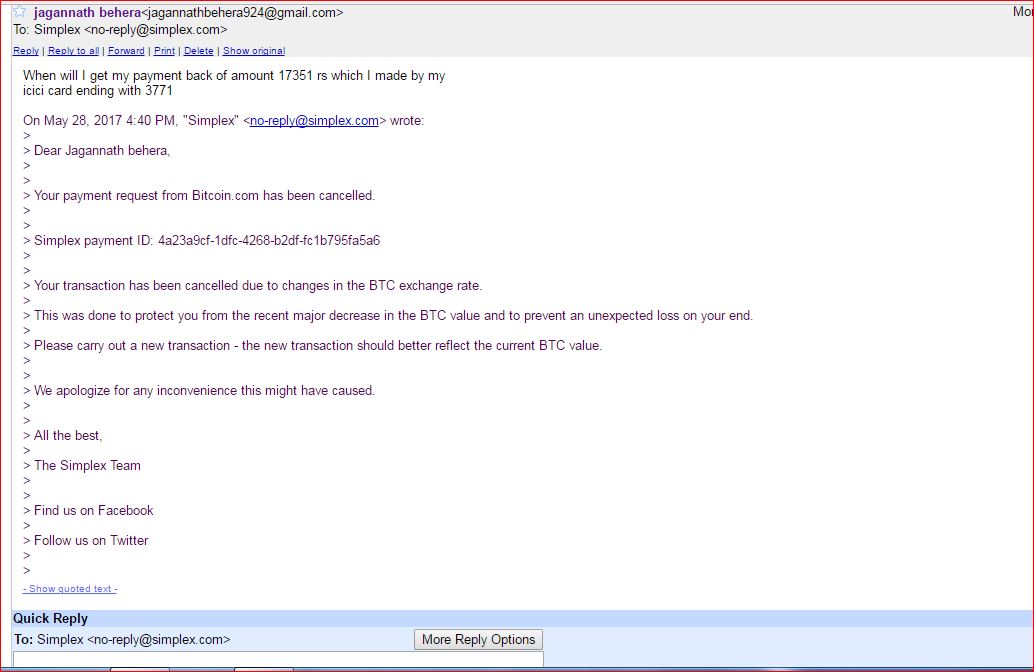Click the 'All the best,' closing line
The width and height of the screenshot is (1034, 672).
tap(68, 436)
